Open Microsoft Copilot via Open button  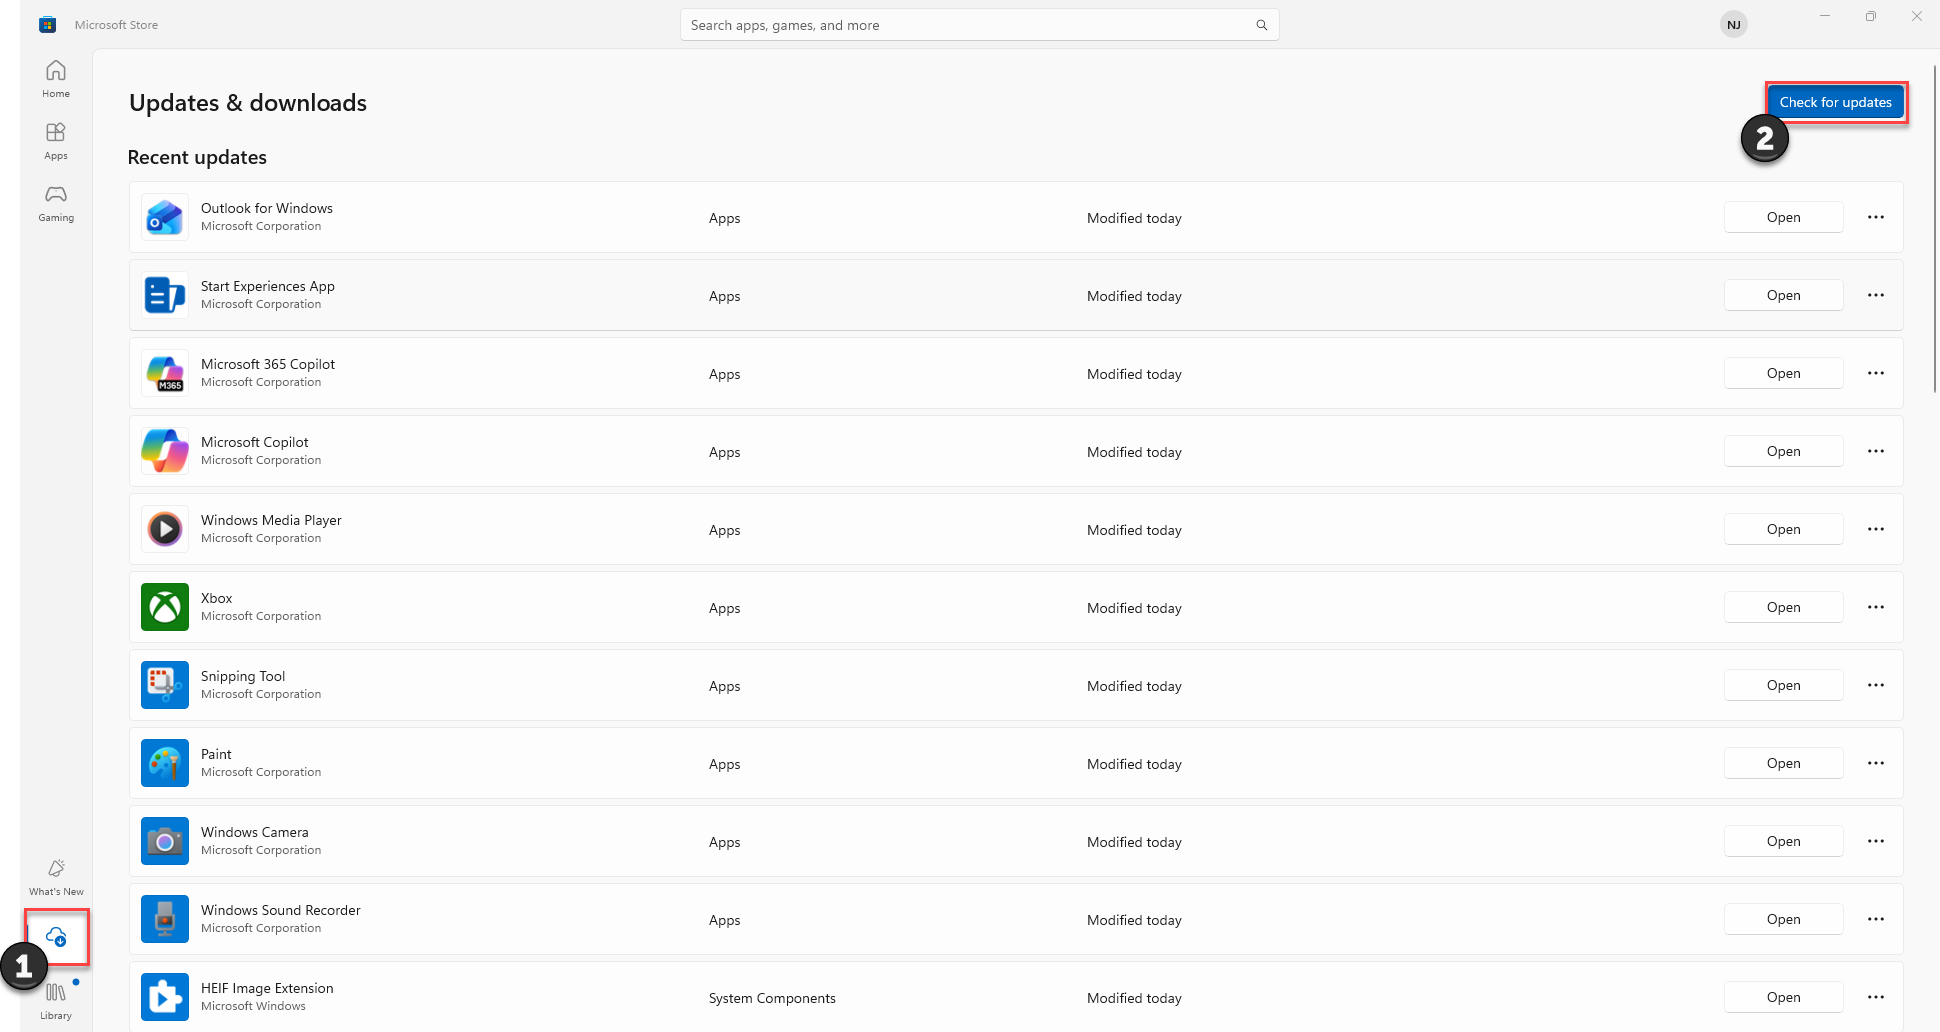1783,451
